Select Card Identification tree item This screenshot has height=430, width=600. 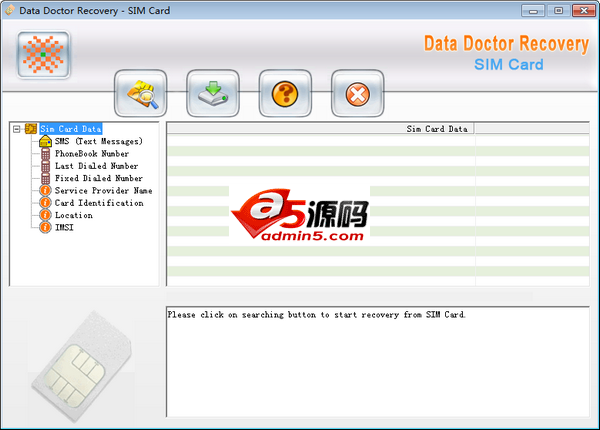(99, 203)
